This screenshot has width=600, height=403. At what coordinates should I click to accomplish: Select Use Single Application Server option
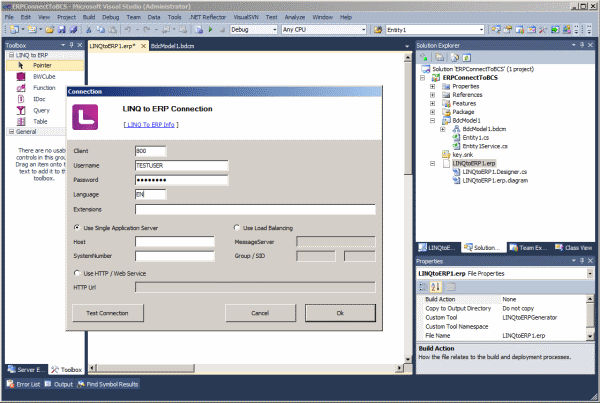tap(116, 228)
